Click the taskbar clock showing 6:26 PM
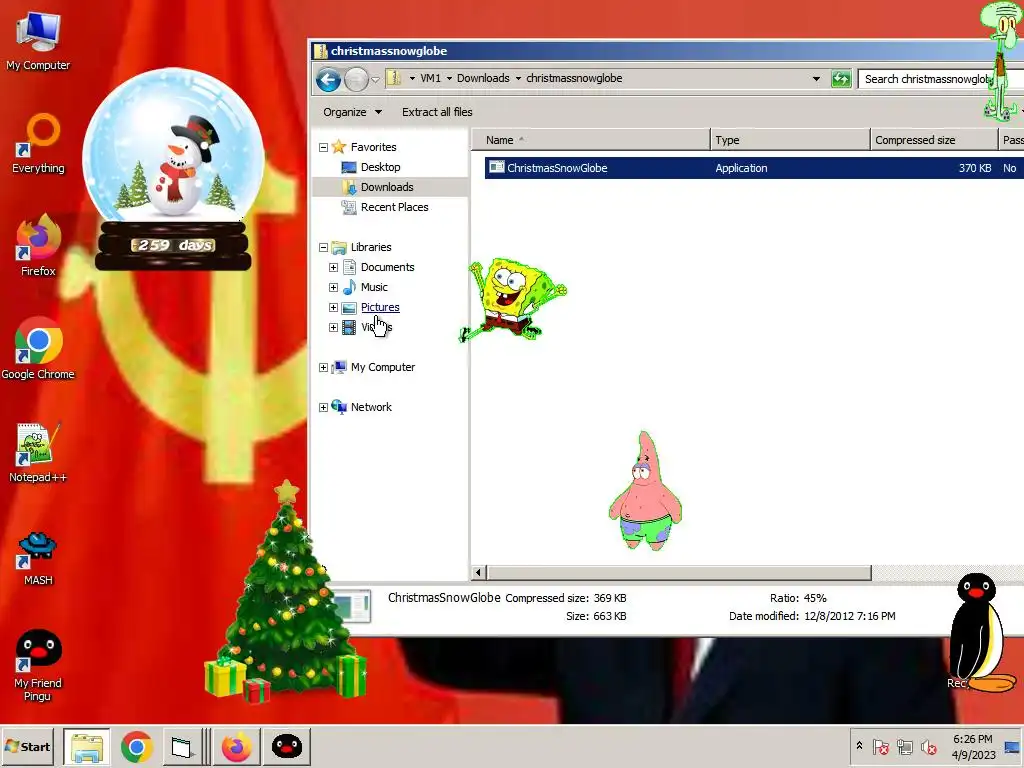 click(x=972, y=747)
